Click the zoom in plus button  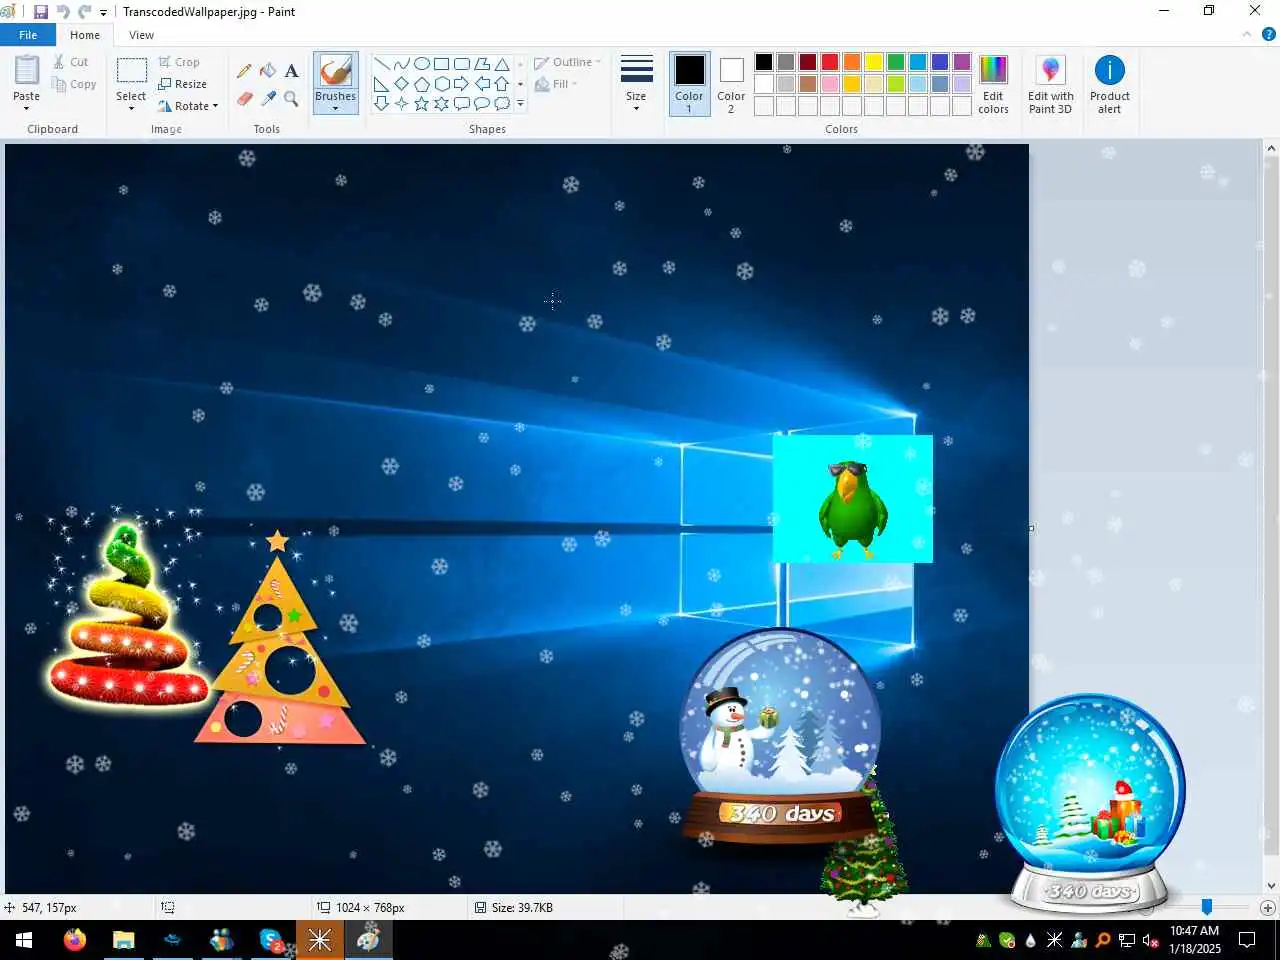coord(1268,908)
